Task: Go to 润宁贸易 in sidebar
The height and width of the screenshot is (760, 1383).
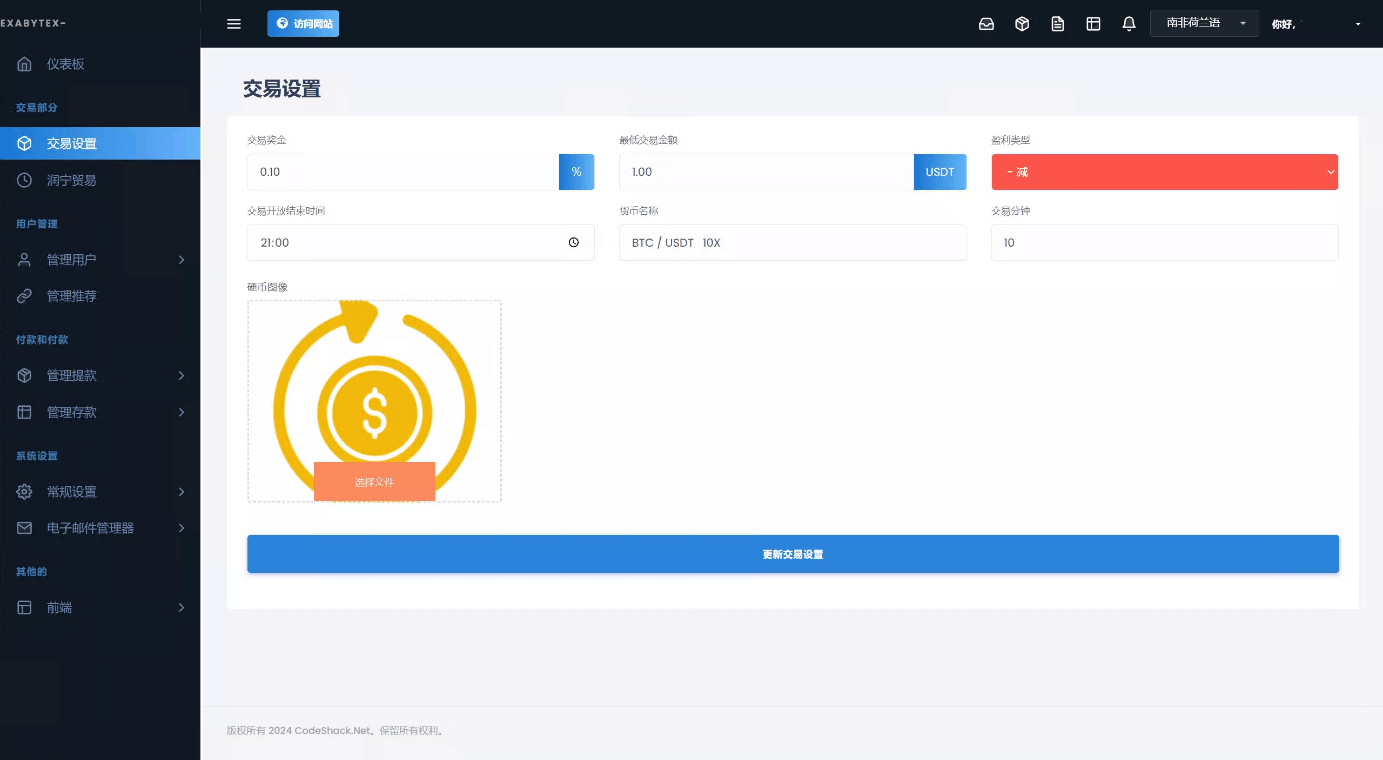Action: (71, 181)
